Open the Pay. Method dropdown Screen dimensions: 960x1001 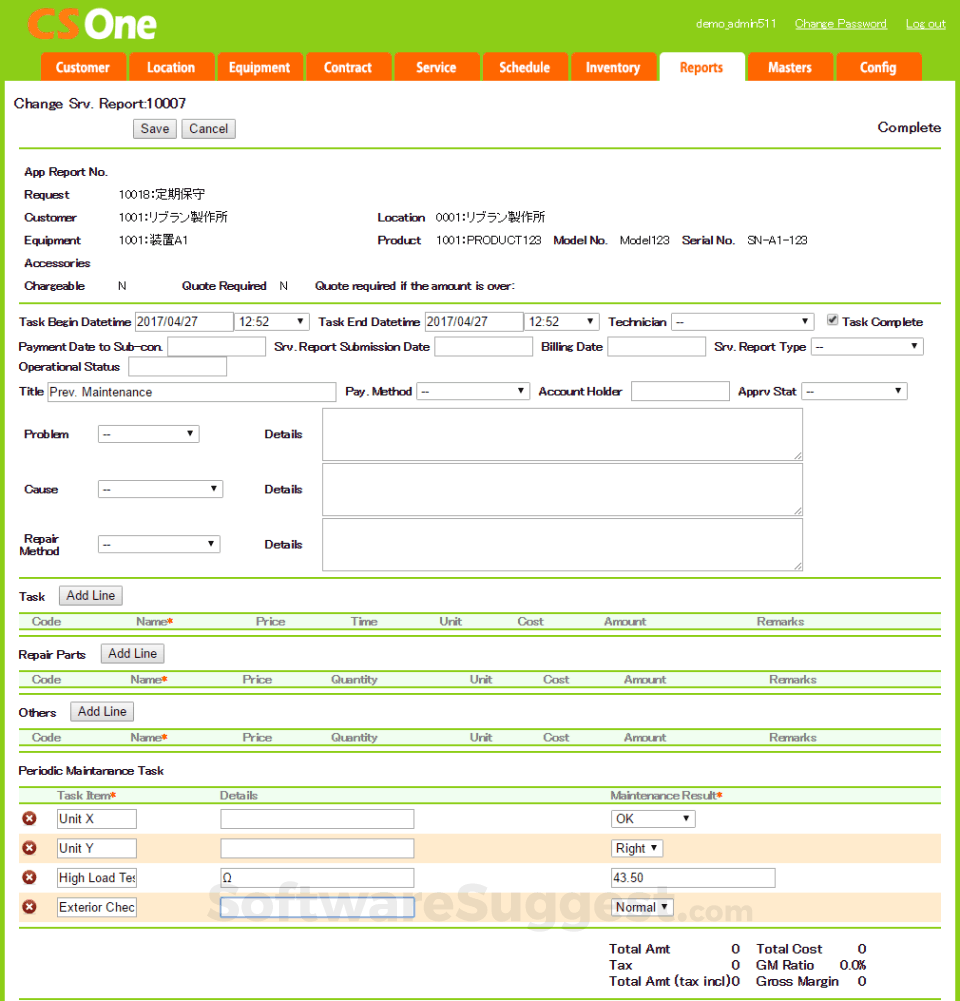coord(471,391)
